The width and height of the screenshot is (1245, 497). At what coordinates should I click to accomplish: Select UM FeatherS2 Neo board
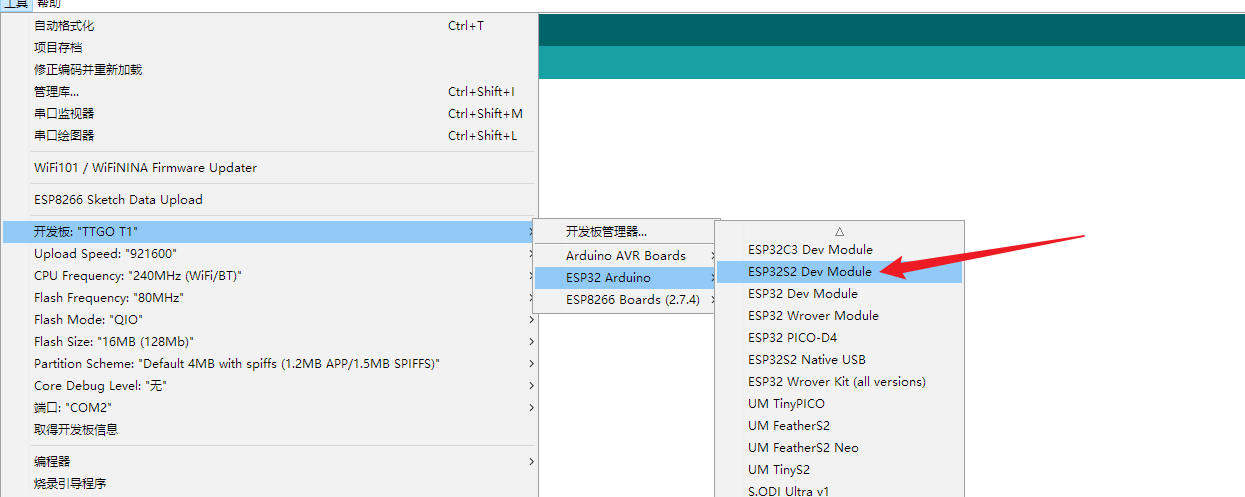point(840,448)
